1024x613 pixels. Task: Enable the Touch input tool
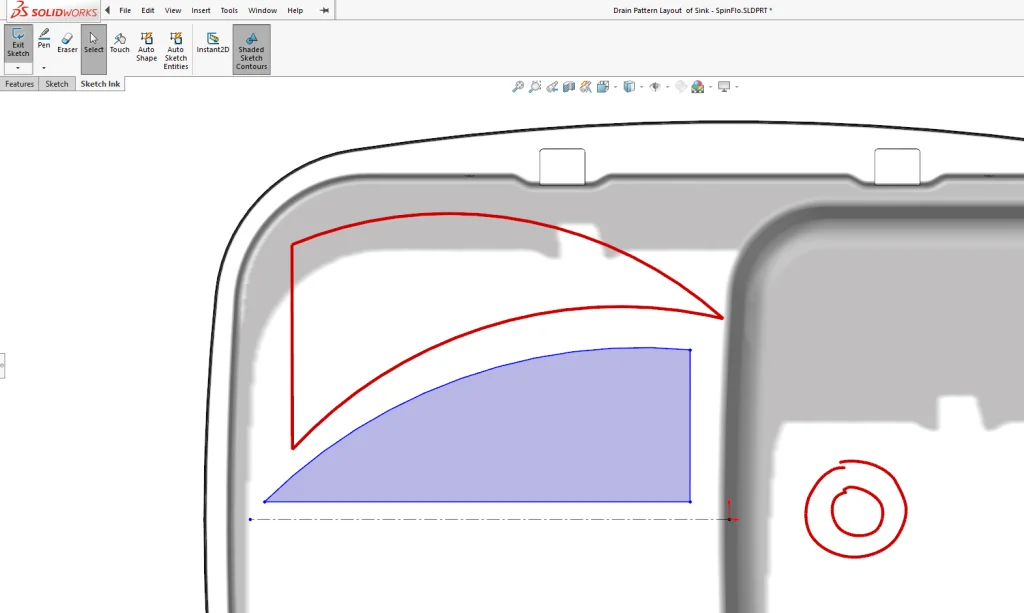click(120, 43)
